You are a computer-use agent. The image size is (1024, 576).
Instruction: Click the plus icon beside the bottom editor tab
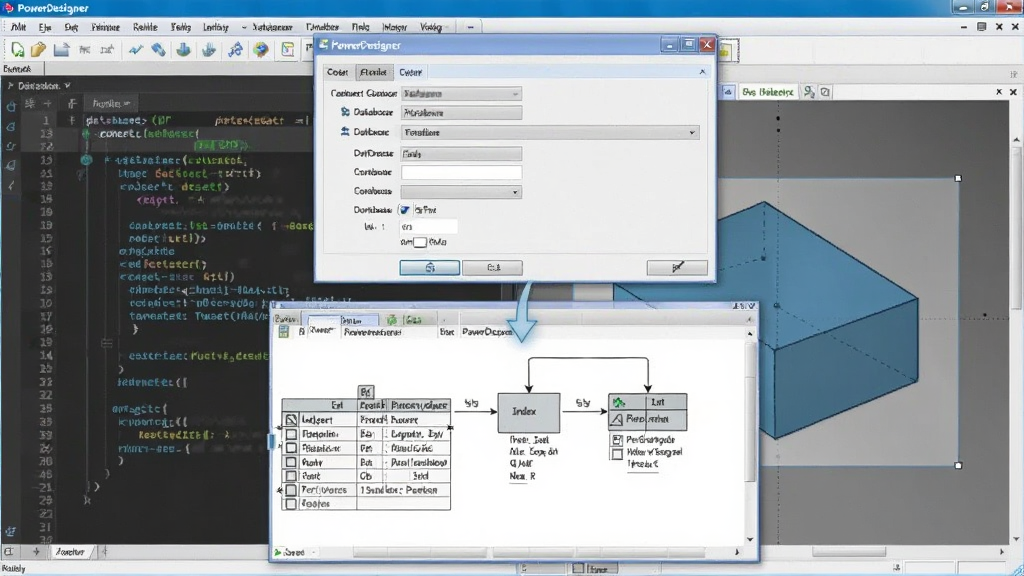pyautogui.click(x=37, y=552)
